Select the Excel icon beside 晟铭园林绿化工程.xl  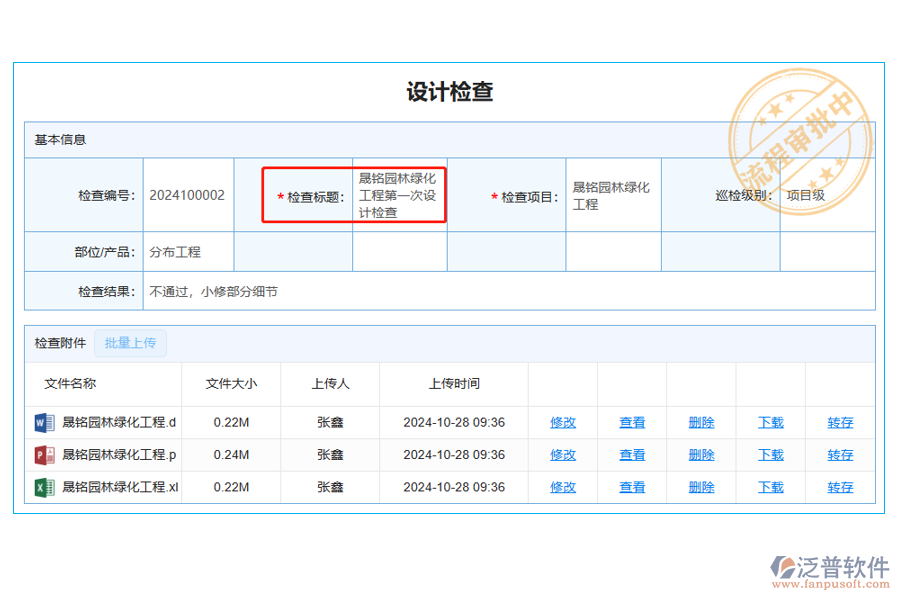tap(42, 487)
